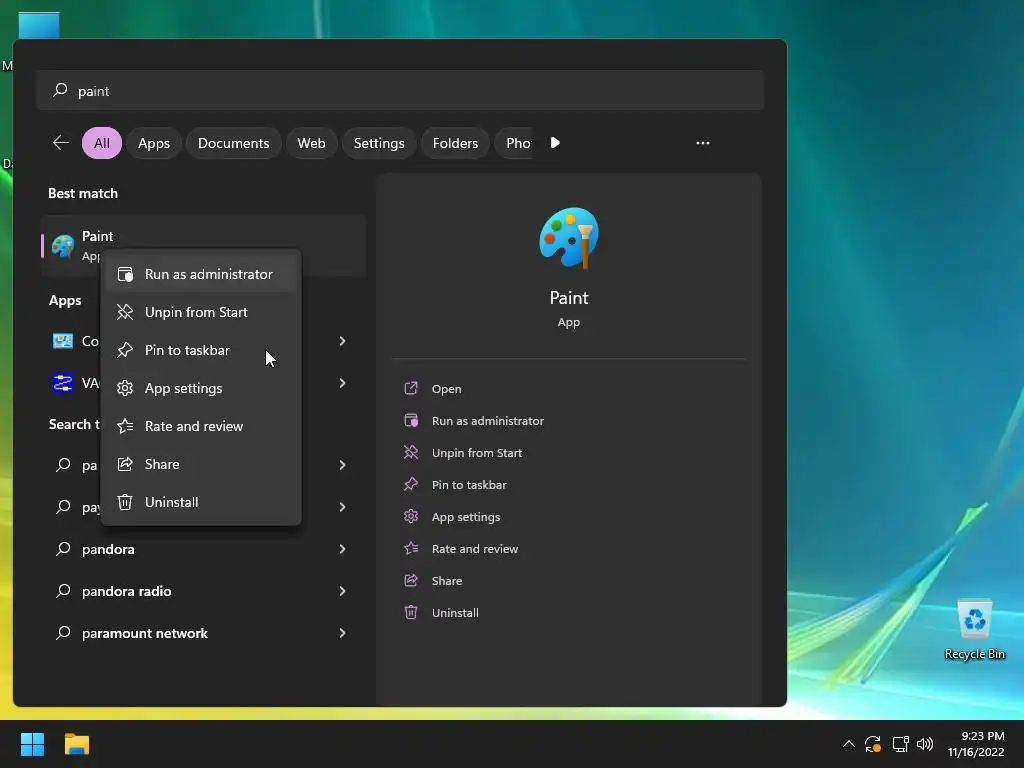Click the Paint palette icon under Best match
The image size is (1024, 768).
point(63,246)
